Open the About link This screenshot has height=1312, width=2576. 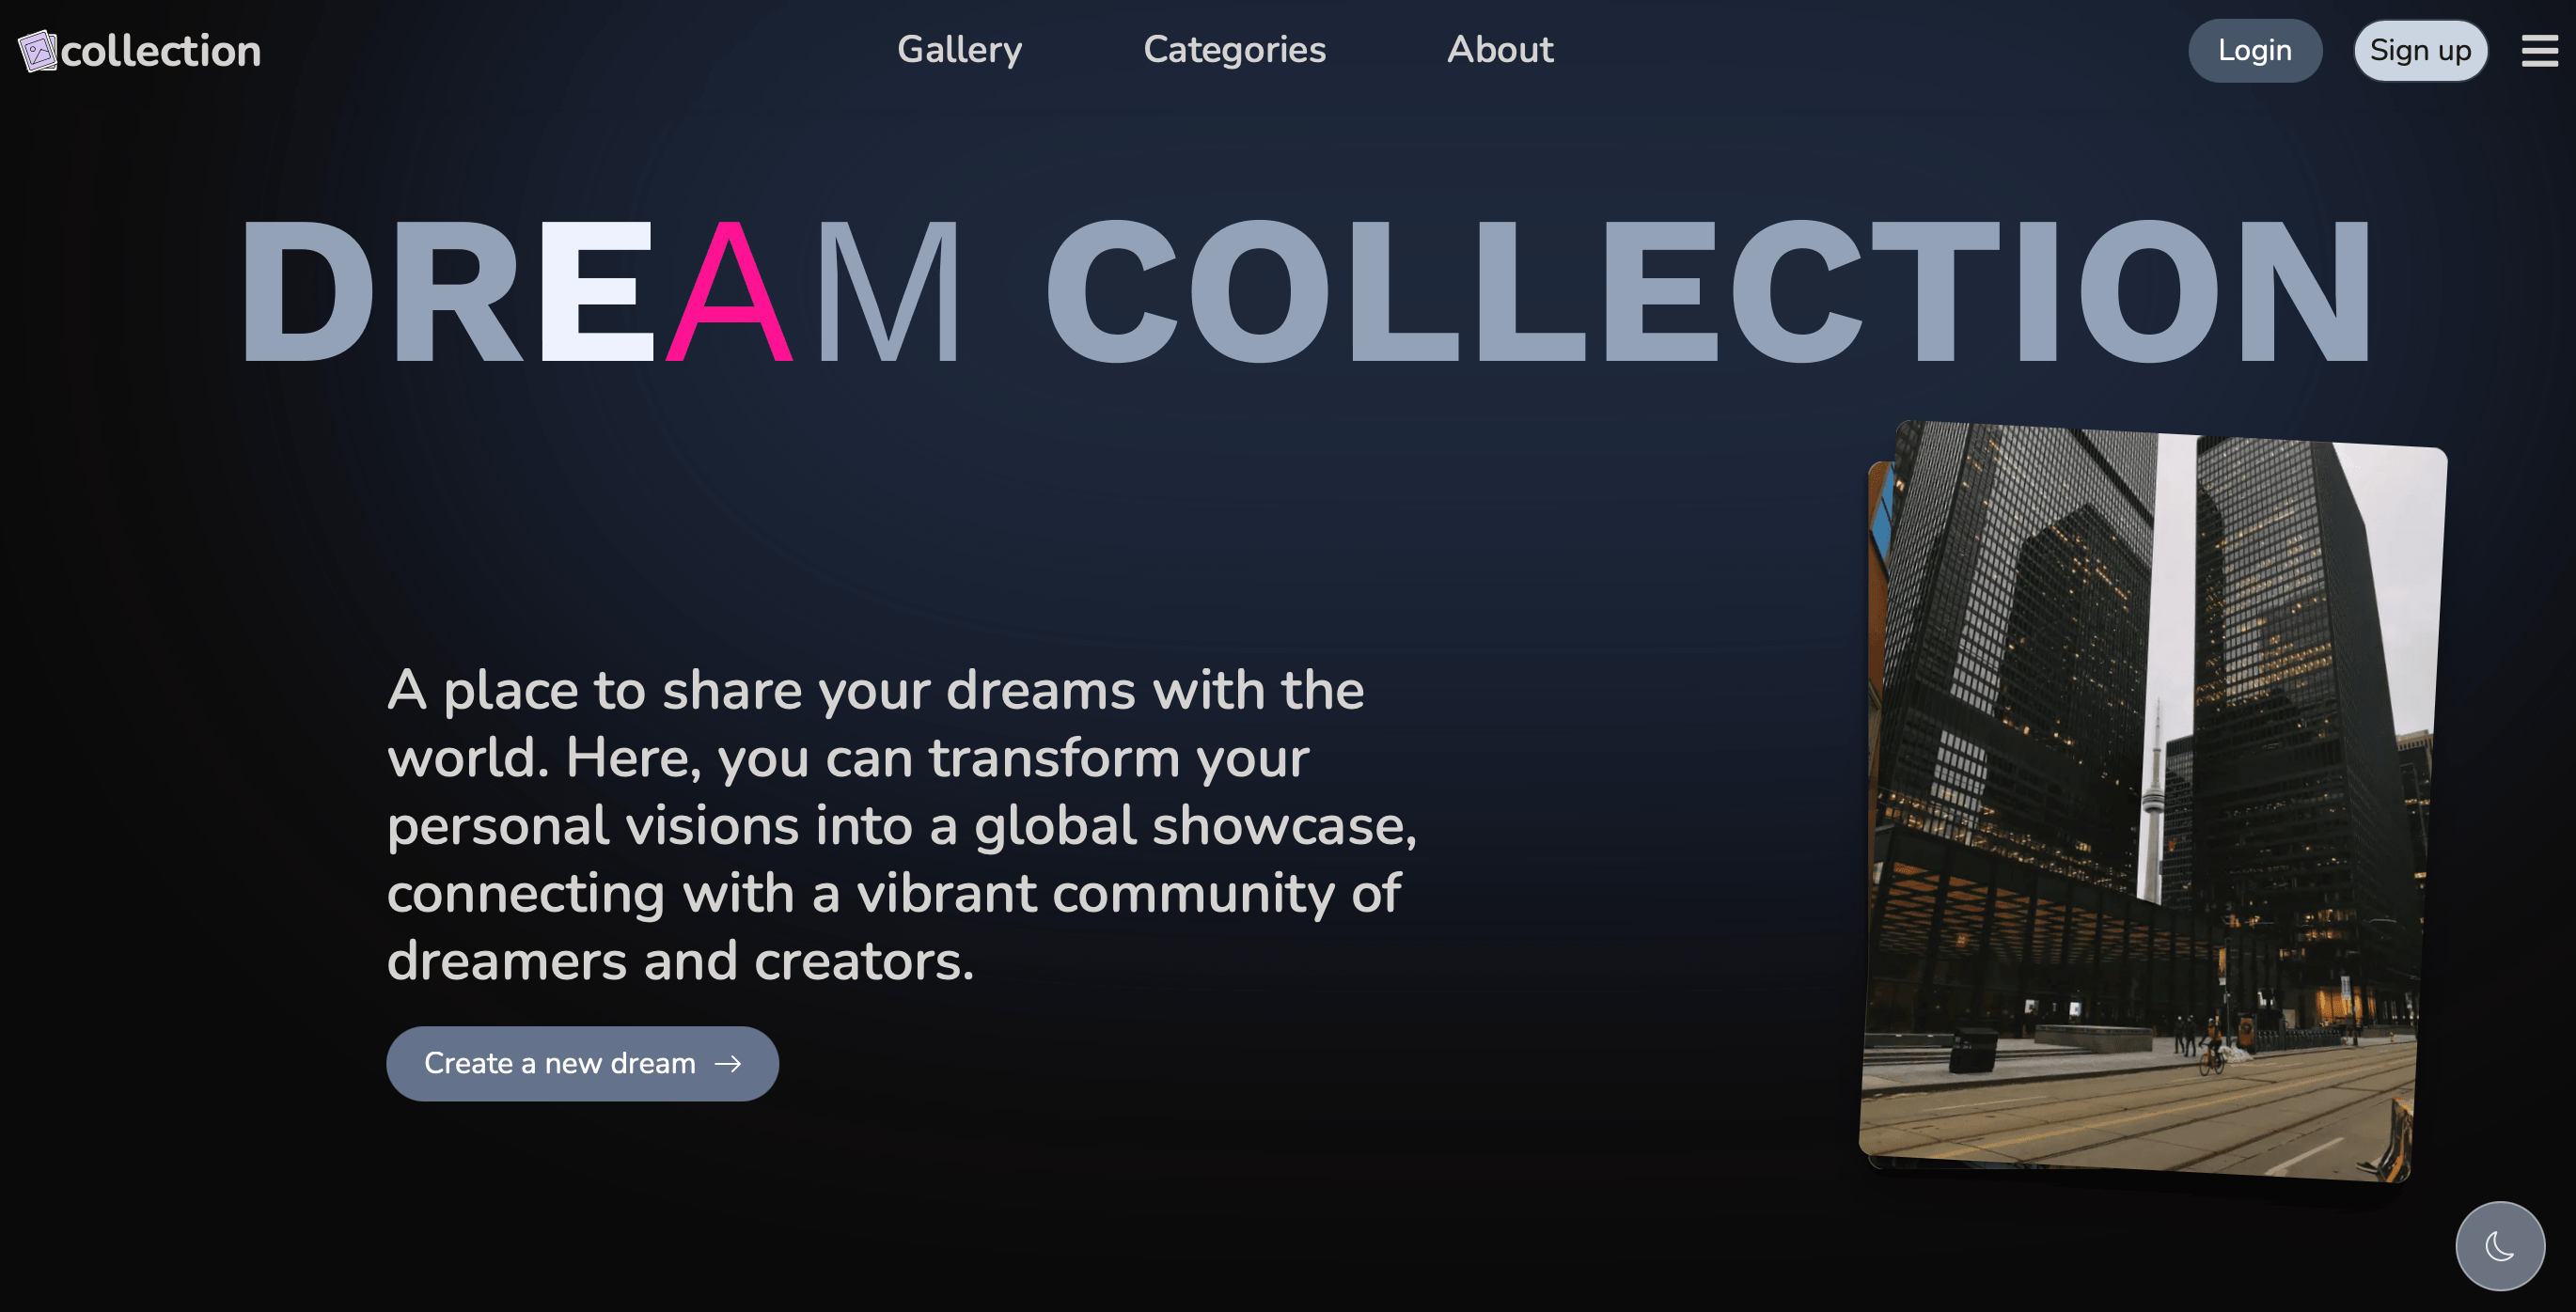click(x=1500, y=49)
